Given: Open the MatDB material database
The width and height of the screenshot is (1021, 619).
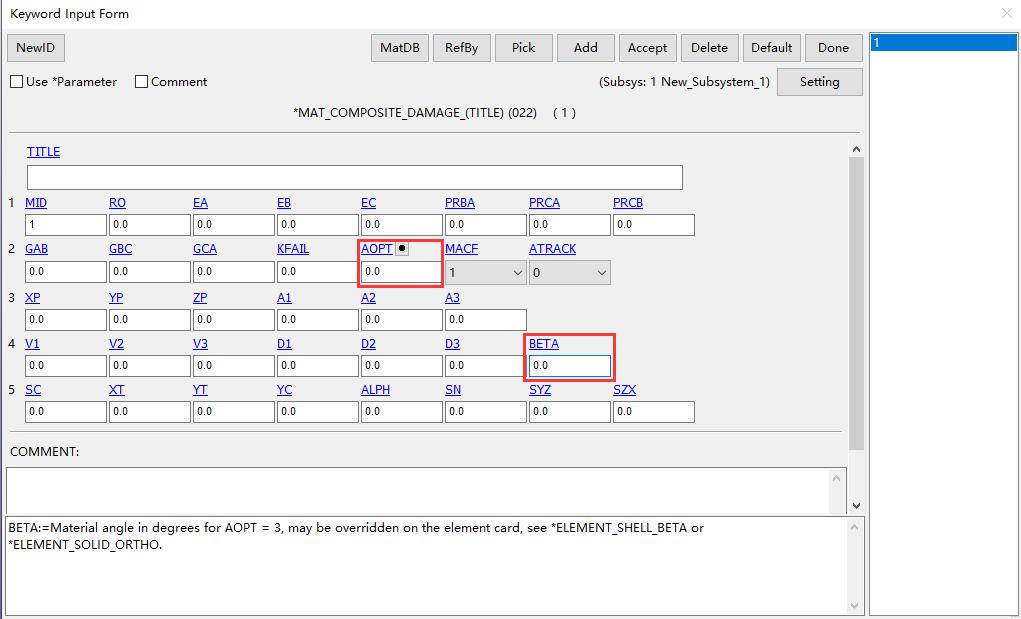Looking at the screenshot, I should [400, 48].
